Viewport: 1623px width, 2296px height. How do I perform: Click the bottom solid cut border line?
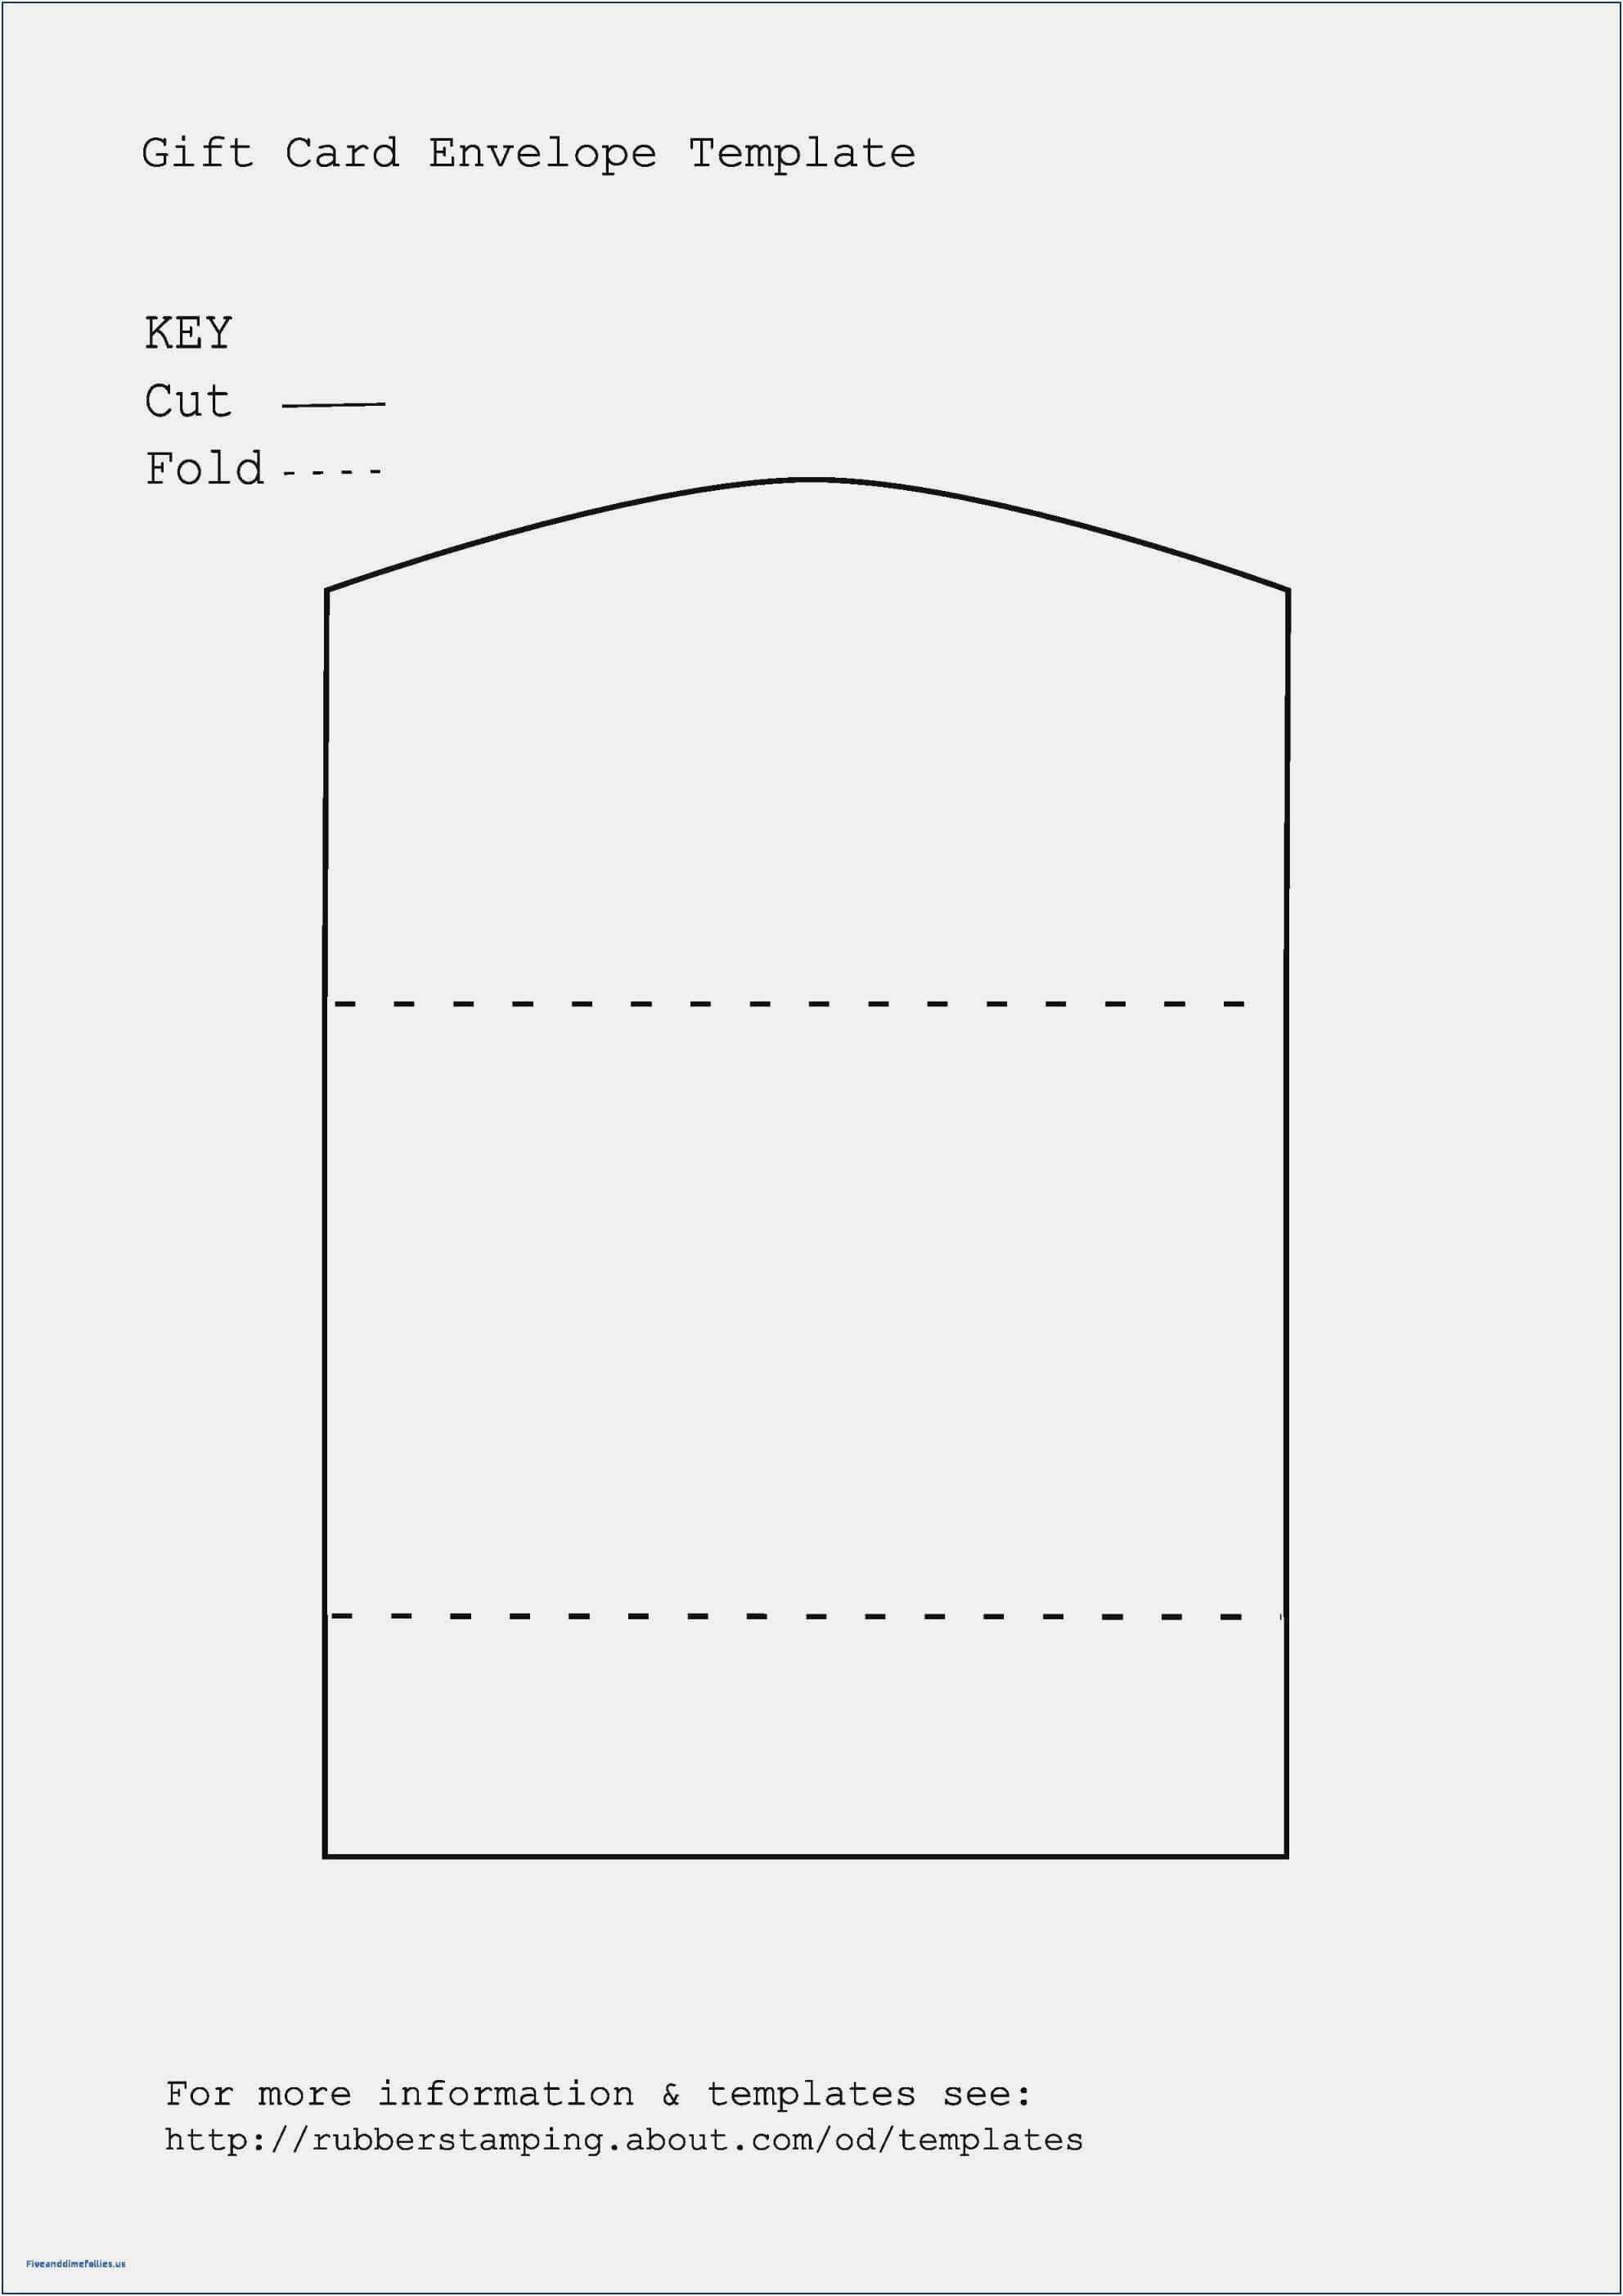click(x=811, y=1846)
